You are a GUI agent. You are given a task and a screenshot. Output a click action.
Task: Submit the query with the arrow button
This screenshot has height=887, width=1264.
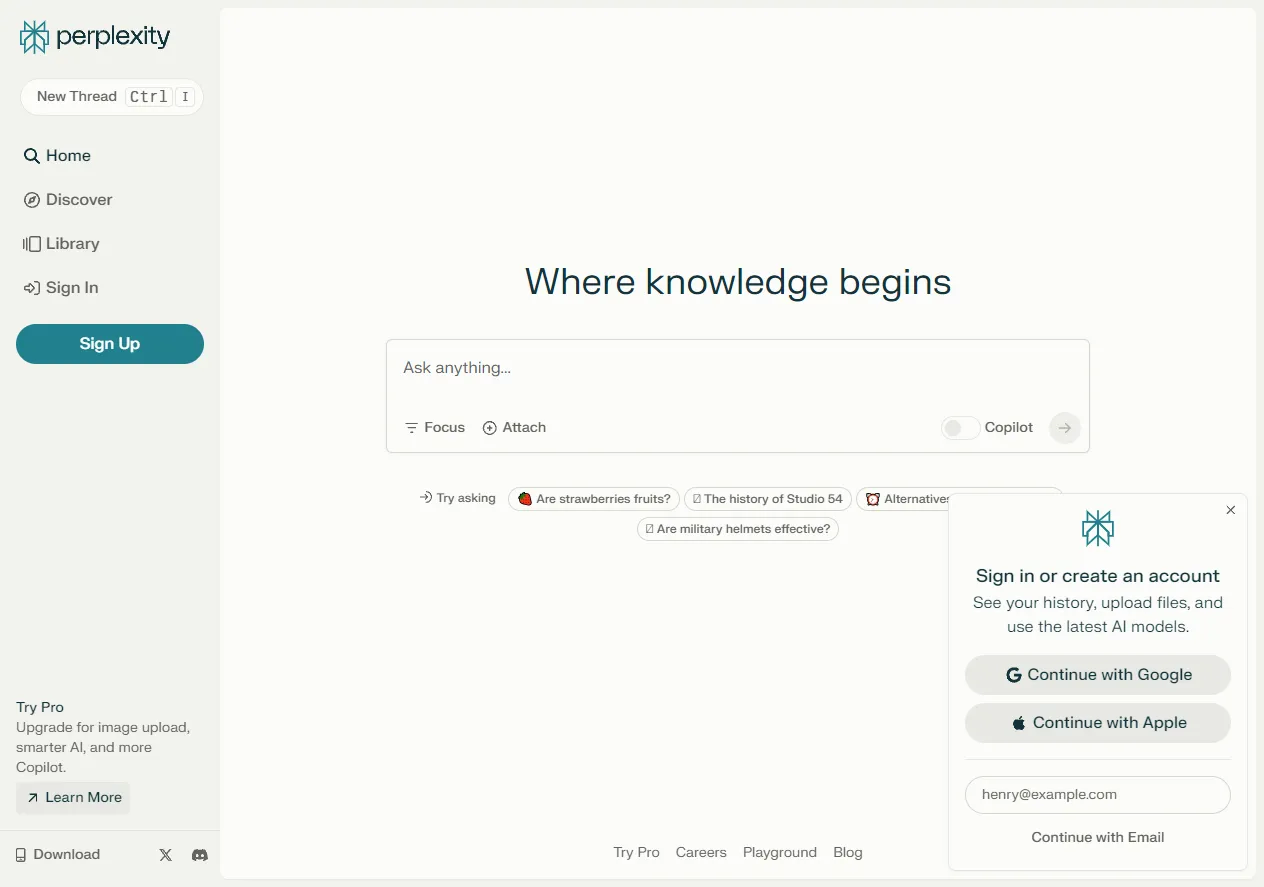tap(1065, 428)
